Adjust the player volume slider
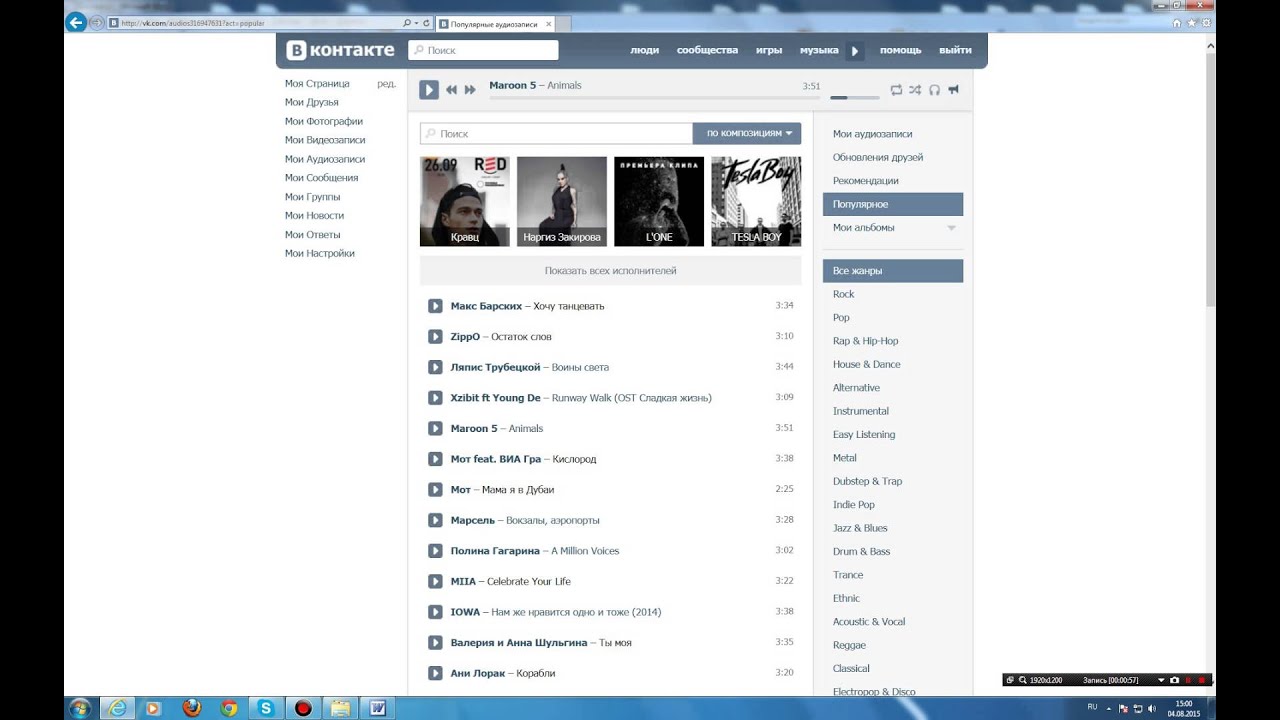1280x720 pixels. [x=854, y=97]
